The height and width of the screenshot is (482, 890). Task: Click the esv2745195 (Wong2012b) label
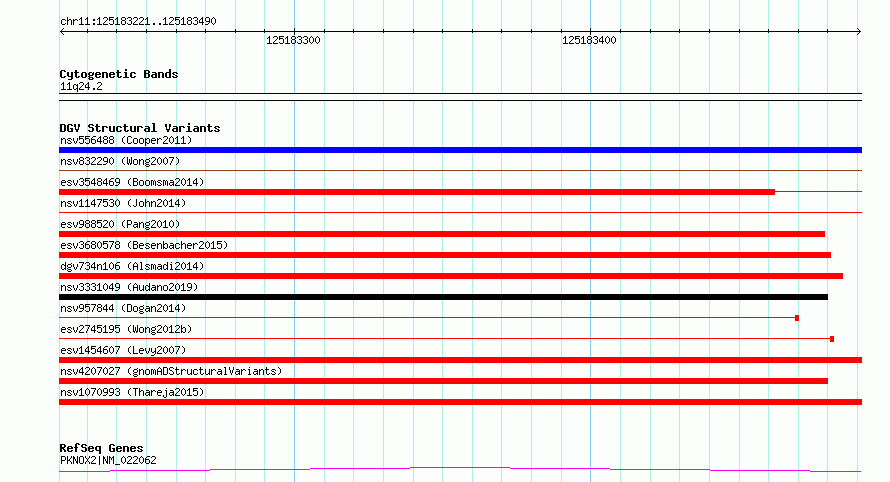126,329
